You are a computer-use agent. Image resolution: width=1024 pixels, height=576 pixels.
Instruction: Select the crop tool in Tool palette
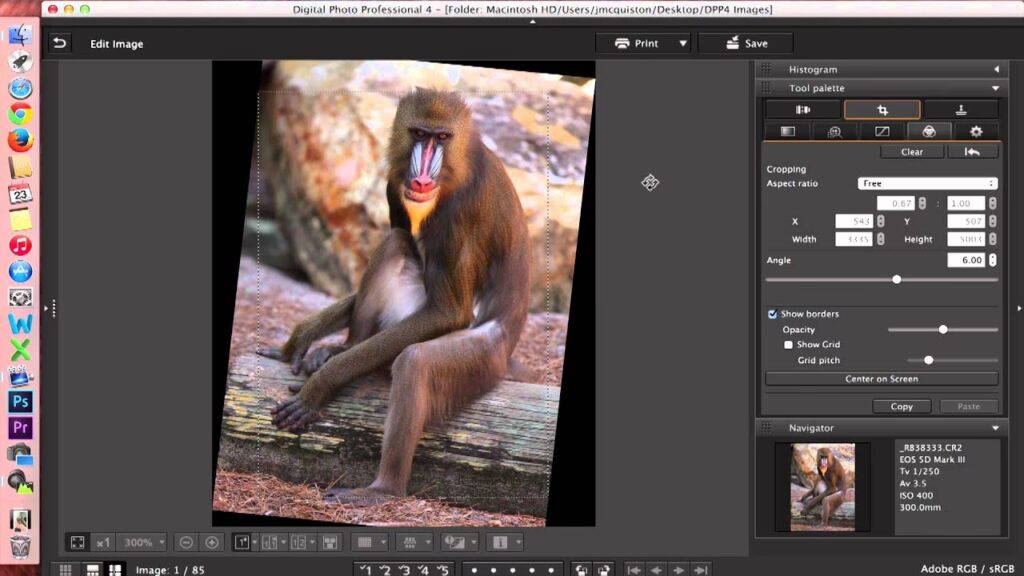click(882, 110)
